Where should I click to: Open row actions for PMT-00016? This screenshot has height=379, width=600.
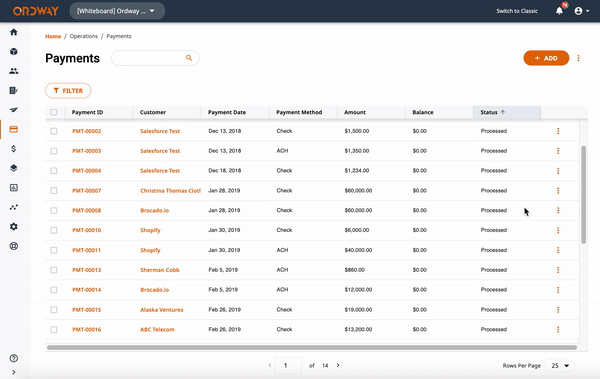558,330
